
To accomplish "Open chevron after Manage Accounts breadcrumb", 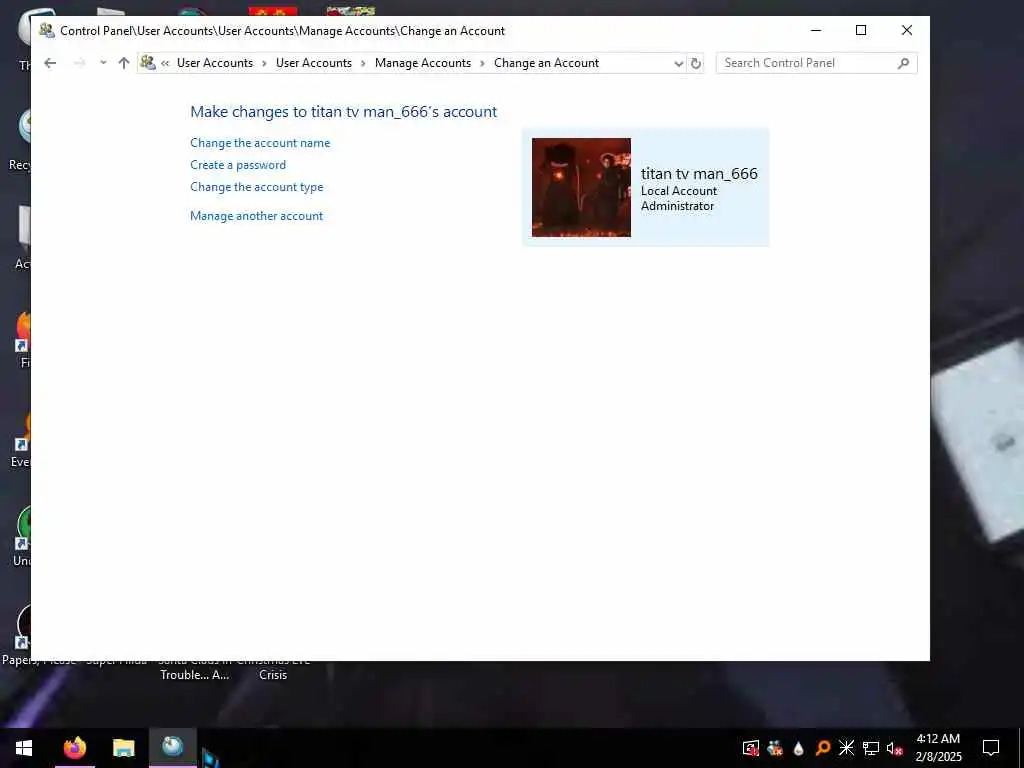I will pos(483,63).
